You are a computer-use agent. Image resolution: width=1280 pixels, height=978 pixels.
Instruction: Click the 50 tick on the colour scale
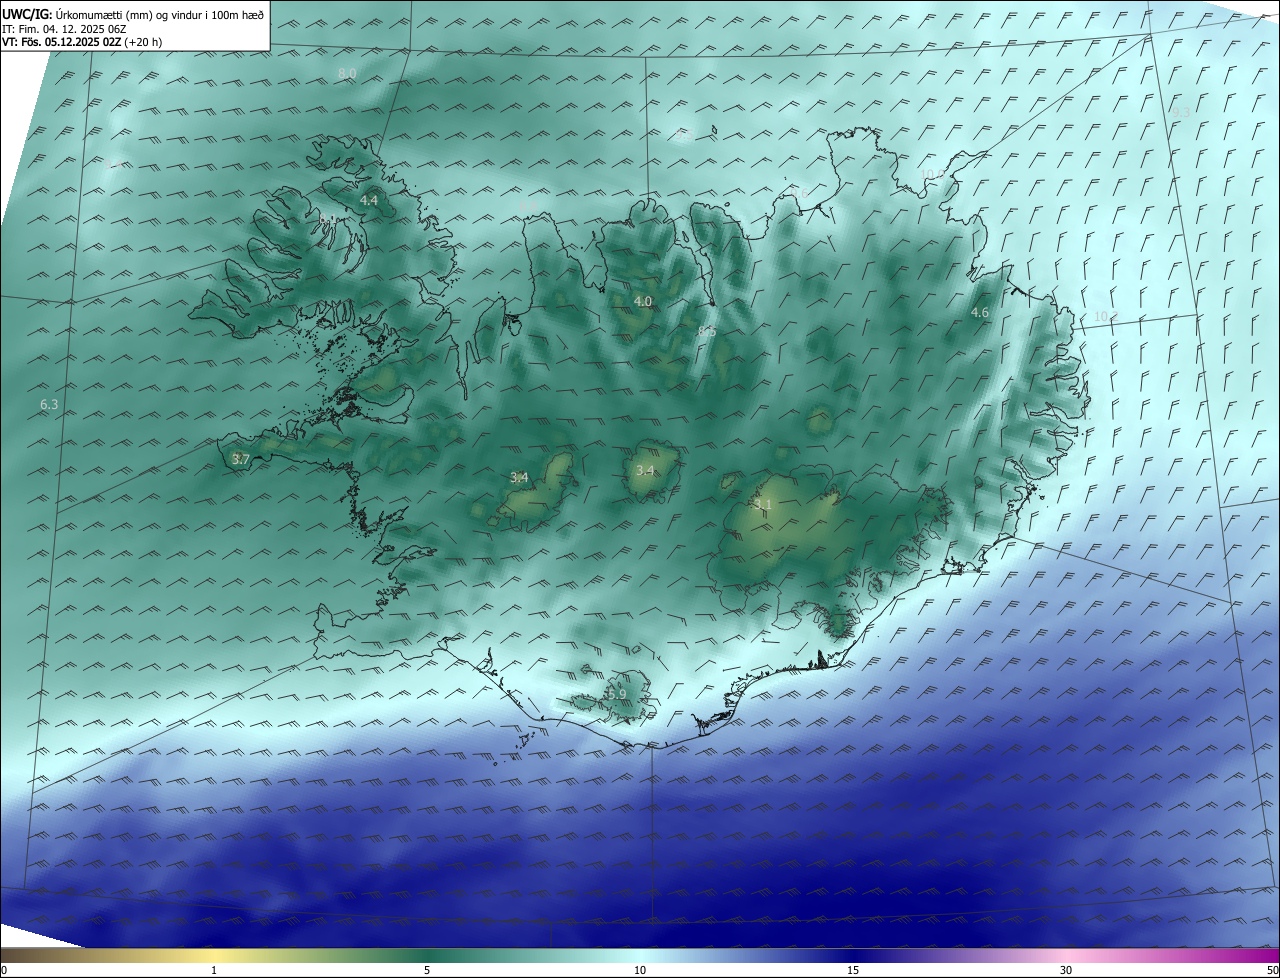click(x=1272, y=970)
